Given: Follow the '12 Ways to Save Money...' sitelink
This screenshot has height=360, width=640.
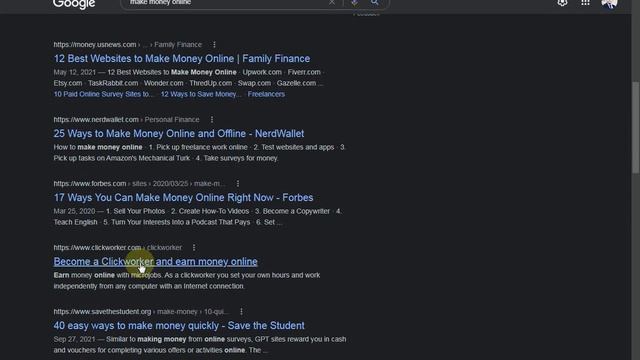Looking at the screenshot, I should point(201,94).
